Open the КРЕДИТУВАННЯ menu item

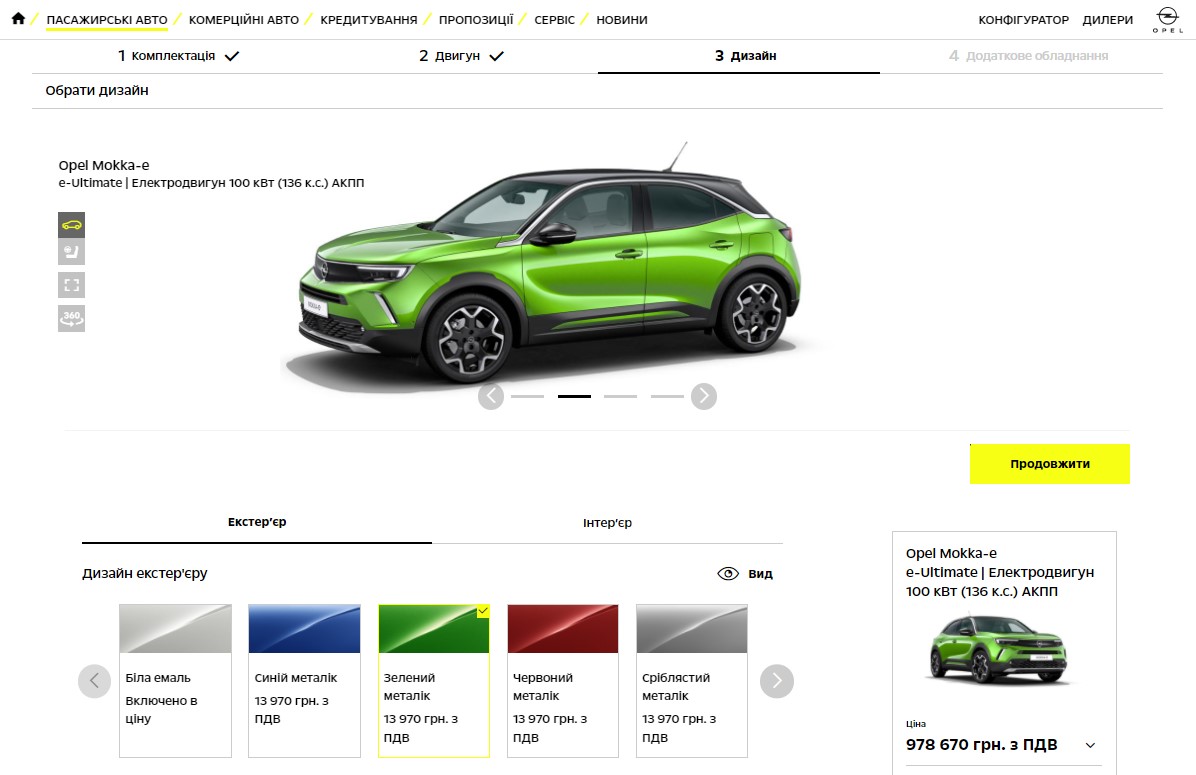pyautogui.click(x=367, y=18)
